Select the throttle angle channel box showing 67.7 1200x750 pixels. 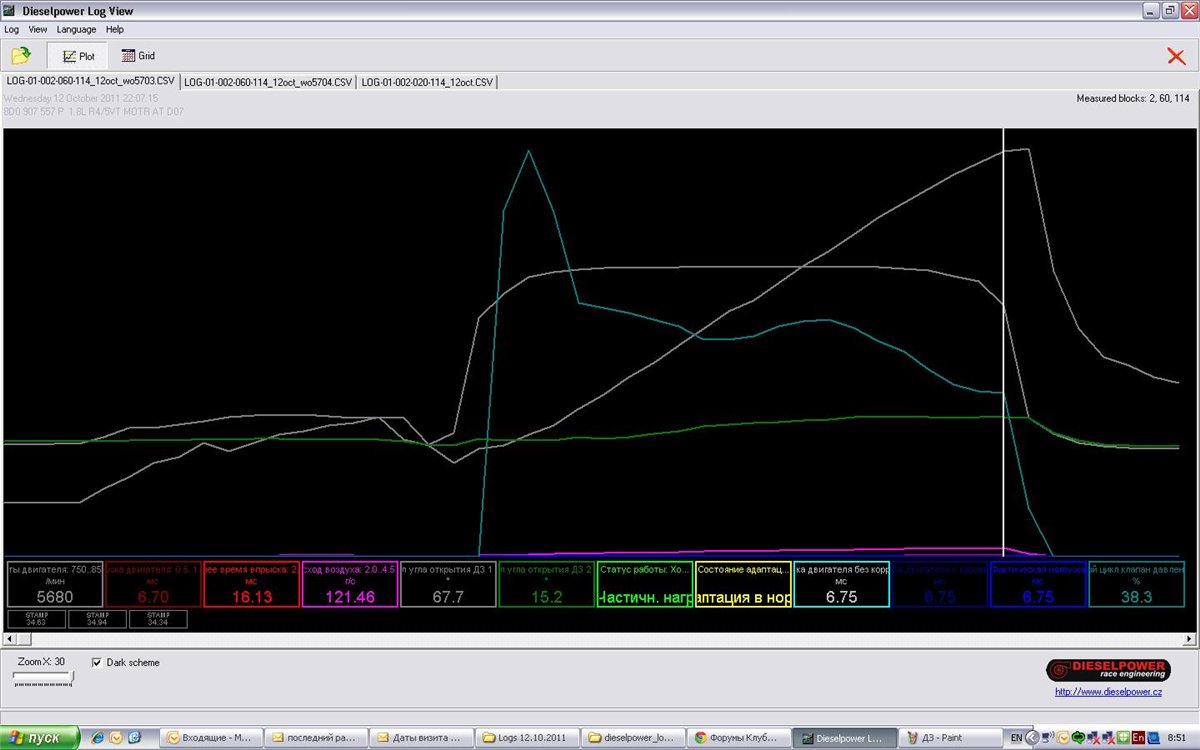pos(448,584)
